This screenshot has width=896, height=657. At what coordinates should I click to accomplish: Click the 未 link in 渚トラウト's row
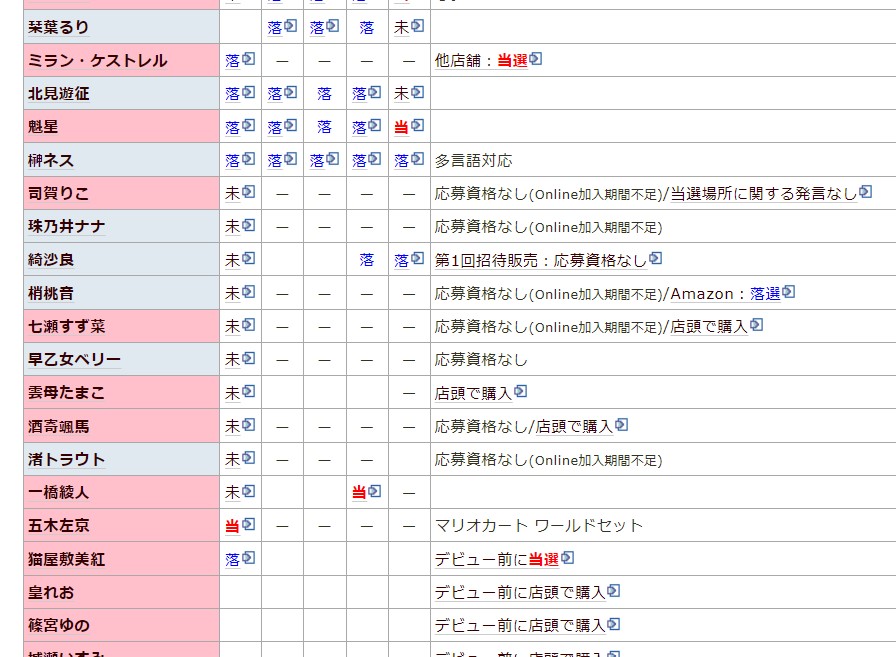click(x=232, y=459)
